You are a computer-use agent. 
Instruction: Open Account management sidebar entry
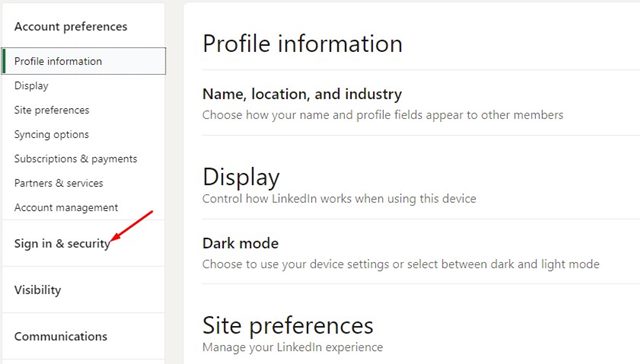(66, 207)
